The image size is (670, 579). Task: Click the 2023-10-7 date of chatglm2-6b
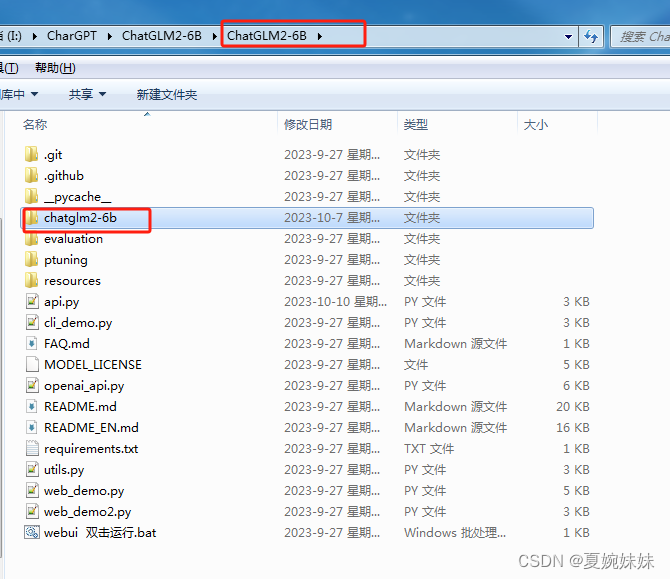pos(332,217)
